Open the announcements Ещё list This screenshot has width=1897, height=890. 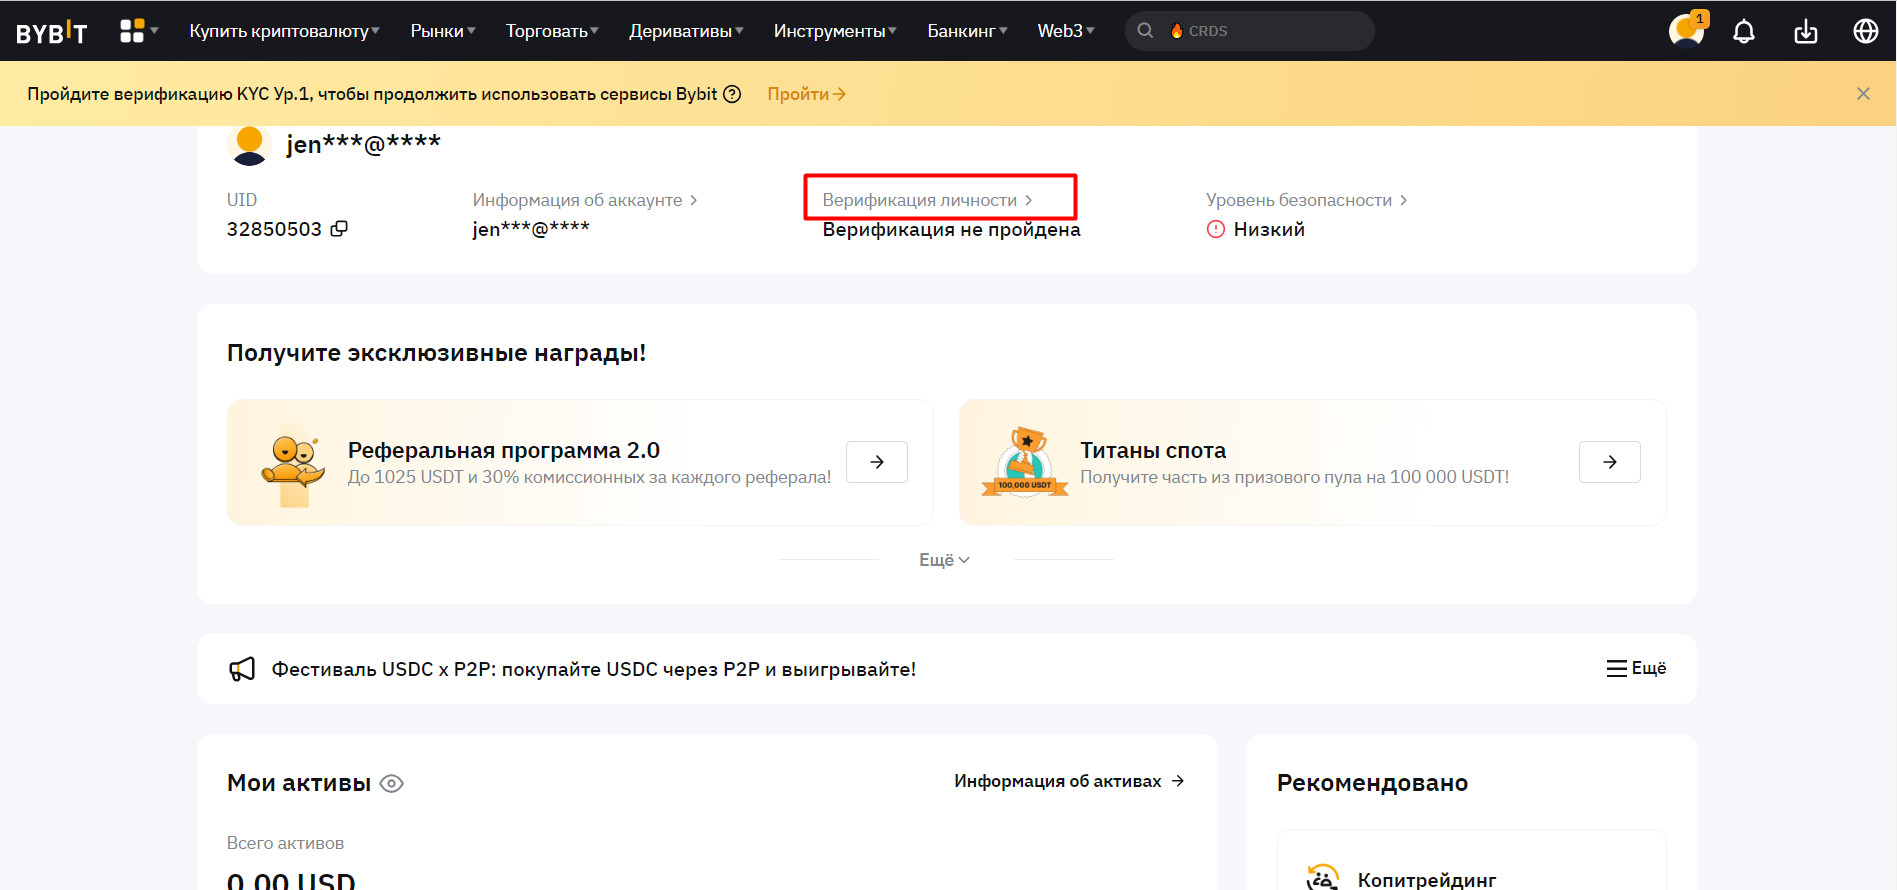1636,668
